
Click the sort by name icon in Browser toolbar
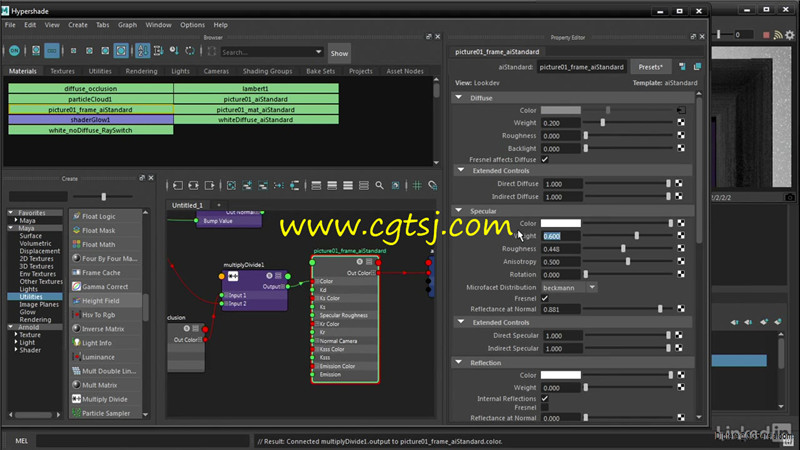coord(142,51)
